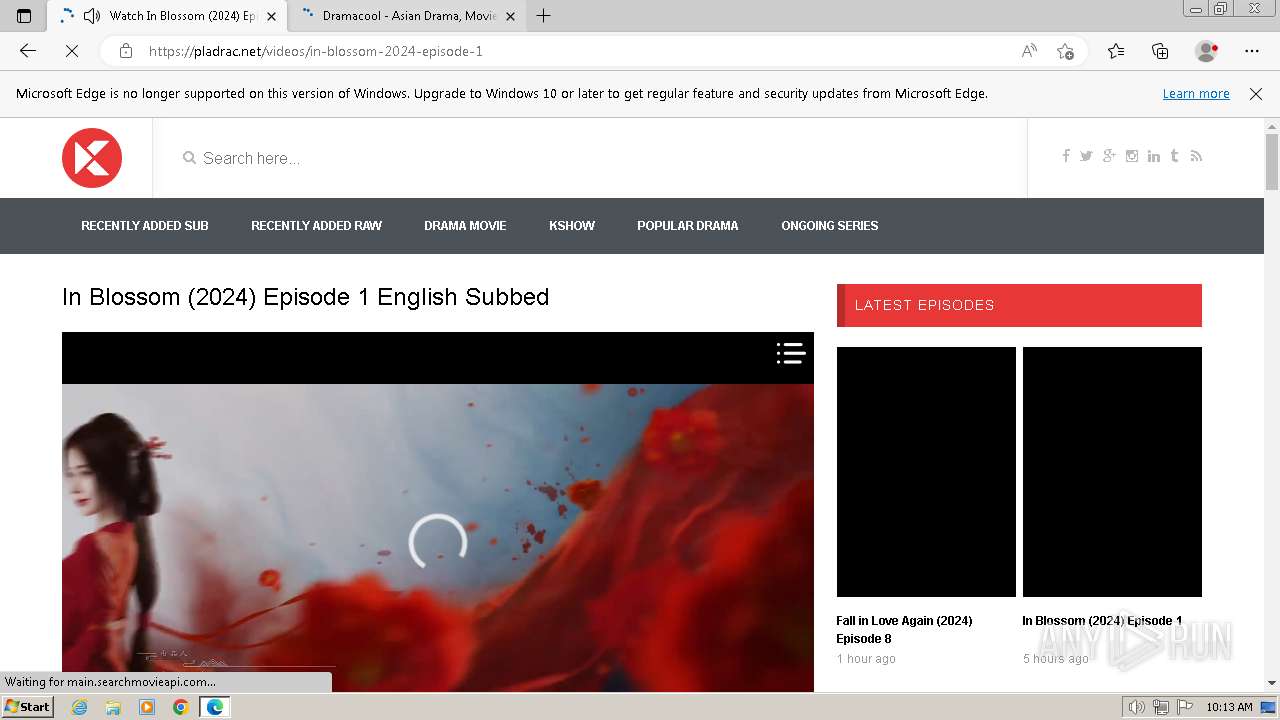Switch to the Dramacool tab

click(x=410, y=16)
